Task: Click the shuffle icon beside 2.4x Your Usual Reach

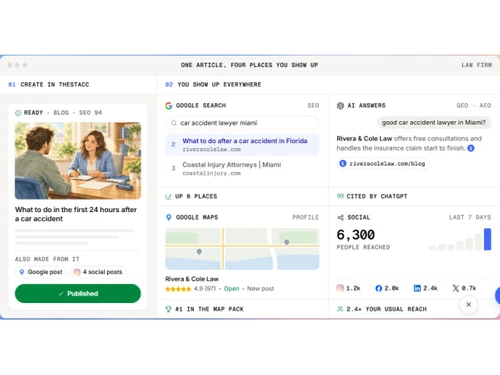Action: [340, 309]
